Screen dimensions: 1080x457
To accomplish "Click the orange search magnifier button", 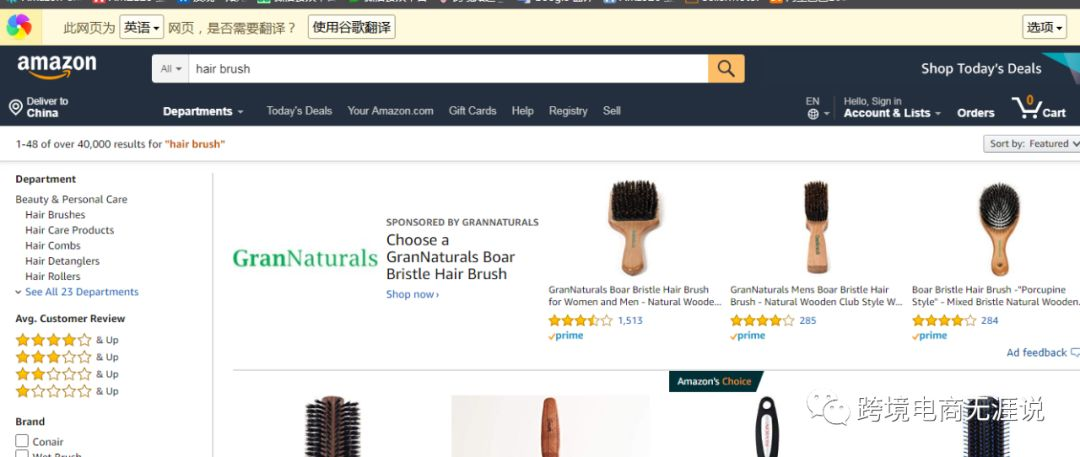I will click(x=726, y=68).
